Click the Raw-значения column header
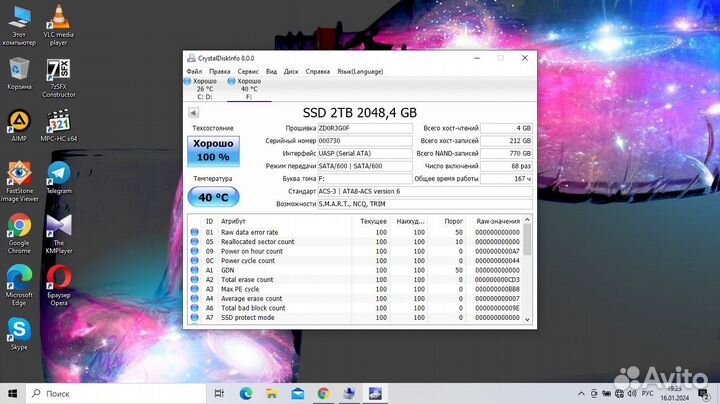The height and width of the screenshot is (404, 720). pos(494,221)
